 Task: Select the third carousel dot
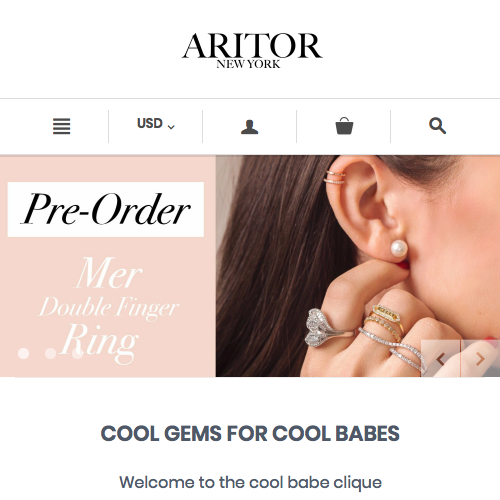pyautogui.click(x=77, y=353)
